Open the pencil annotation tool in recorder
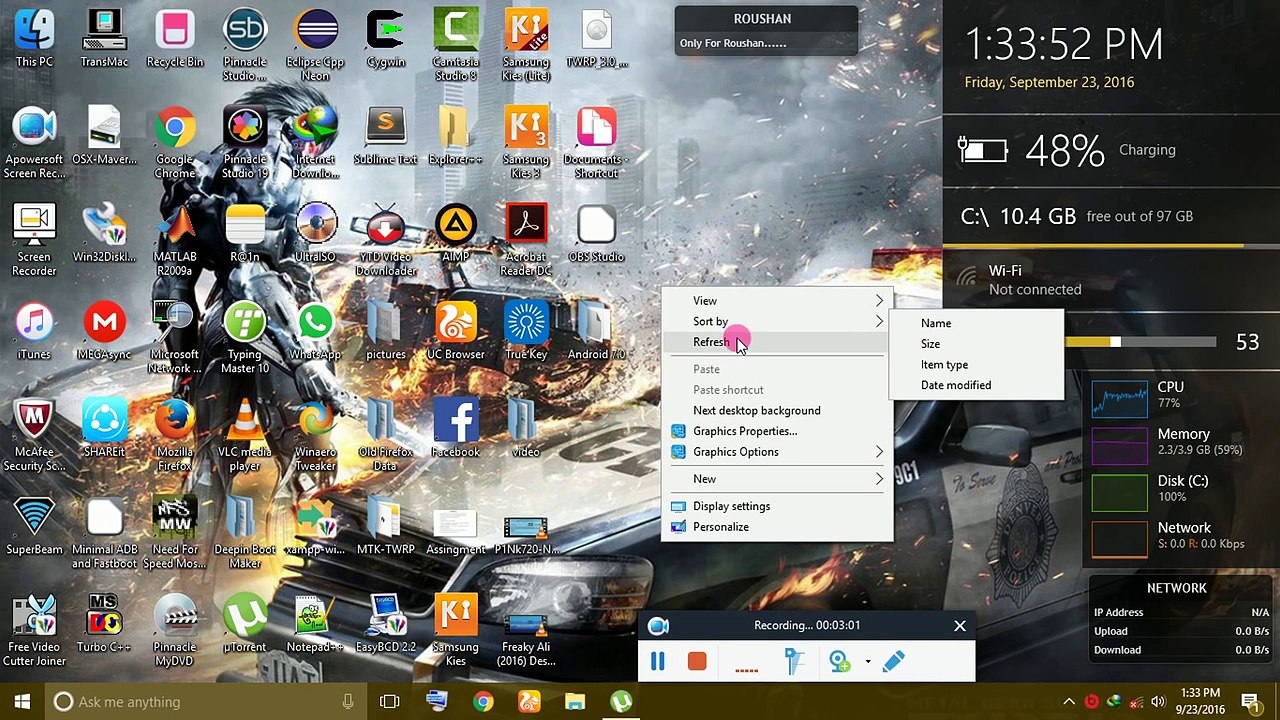Image resolution: width=1280 pixels, height=720 pixels. (x=893, y=662)
